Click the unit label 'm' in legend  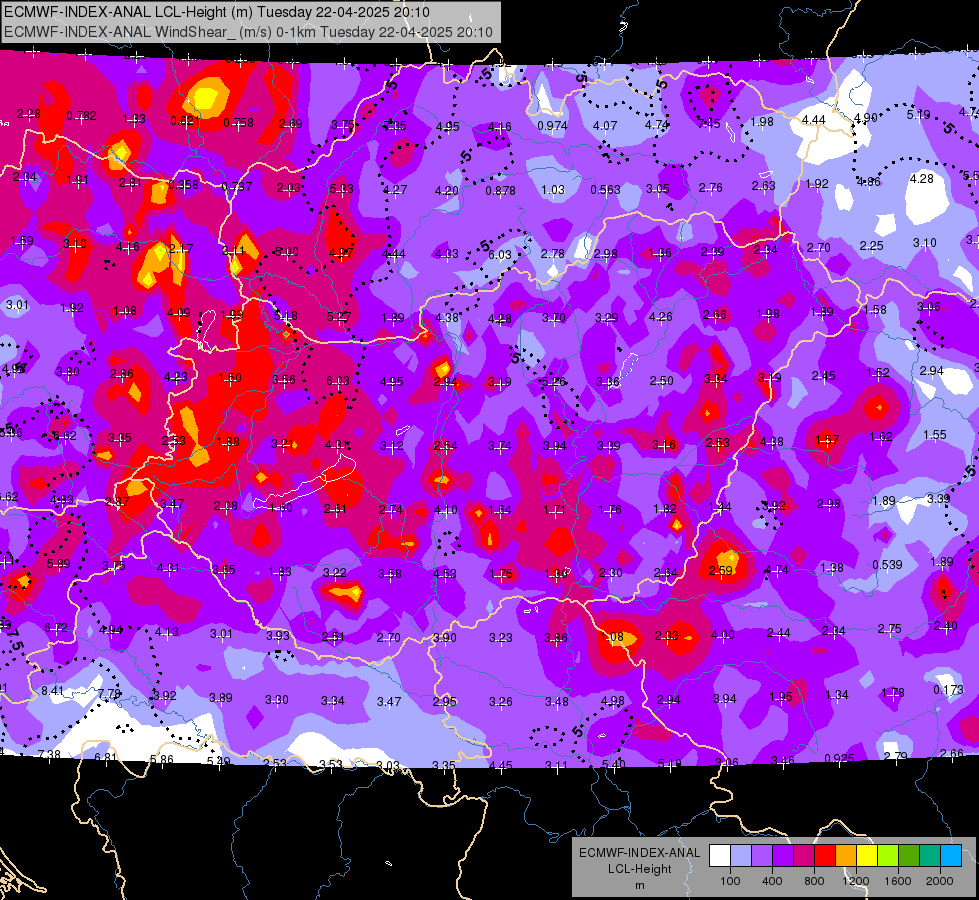point(640,886)
